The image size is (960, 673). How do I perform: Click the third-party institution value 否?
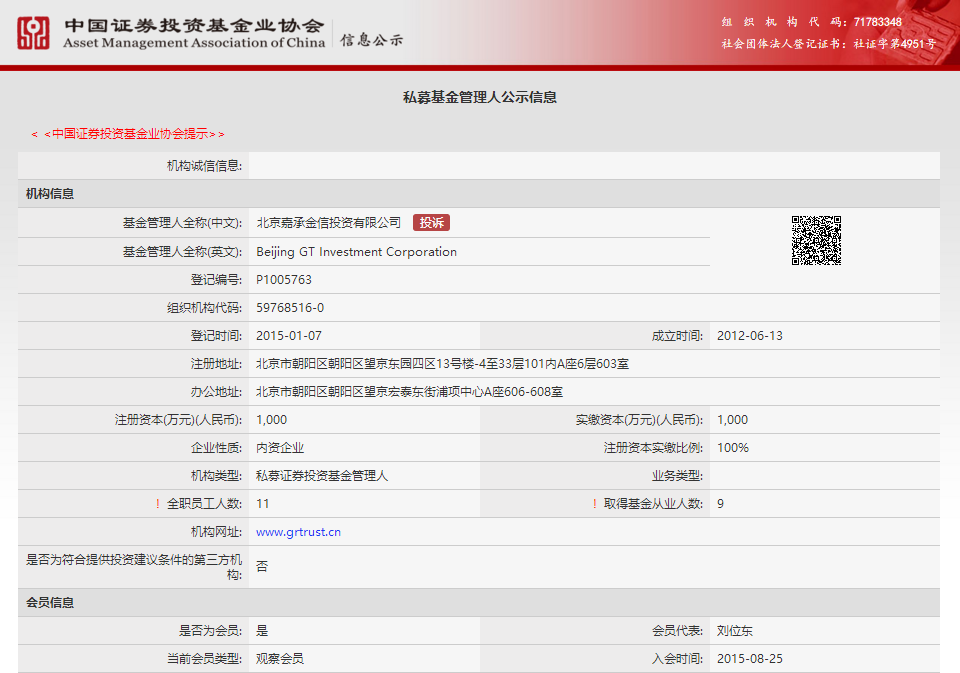(x=262, y=566)
